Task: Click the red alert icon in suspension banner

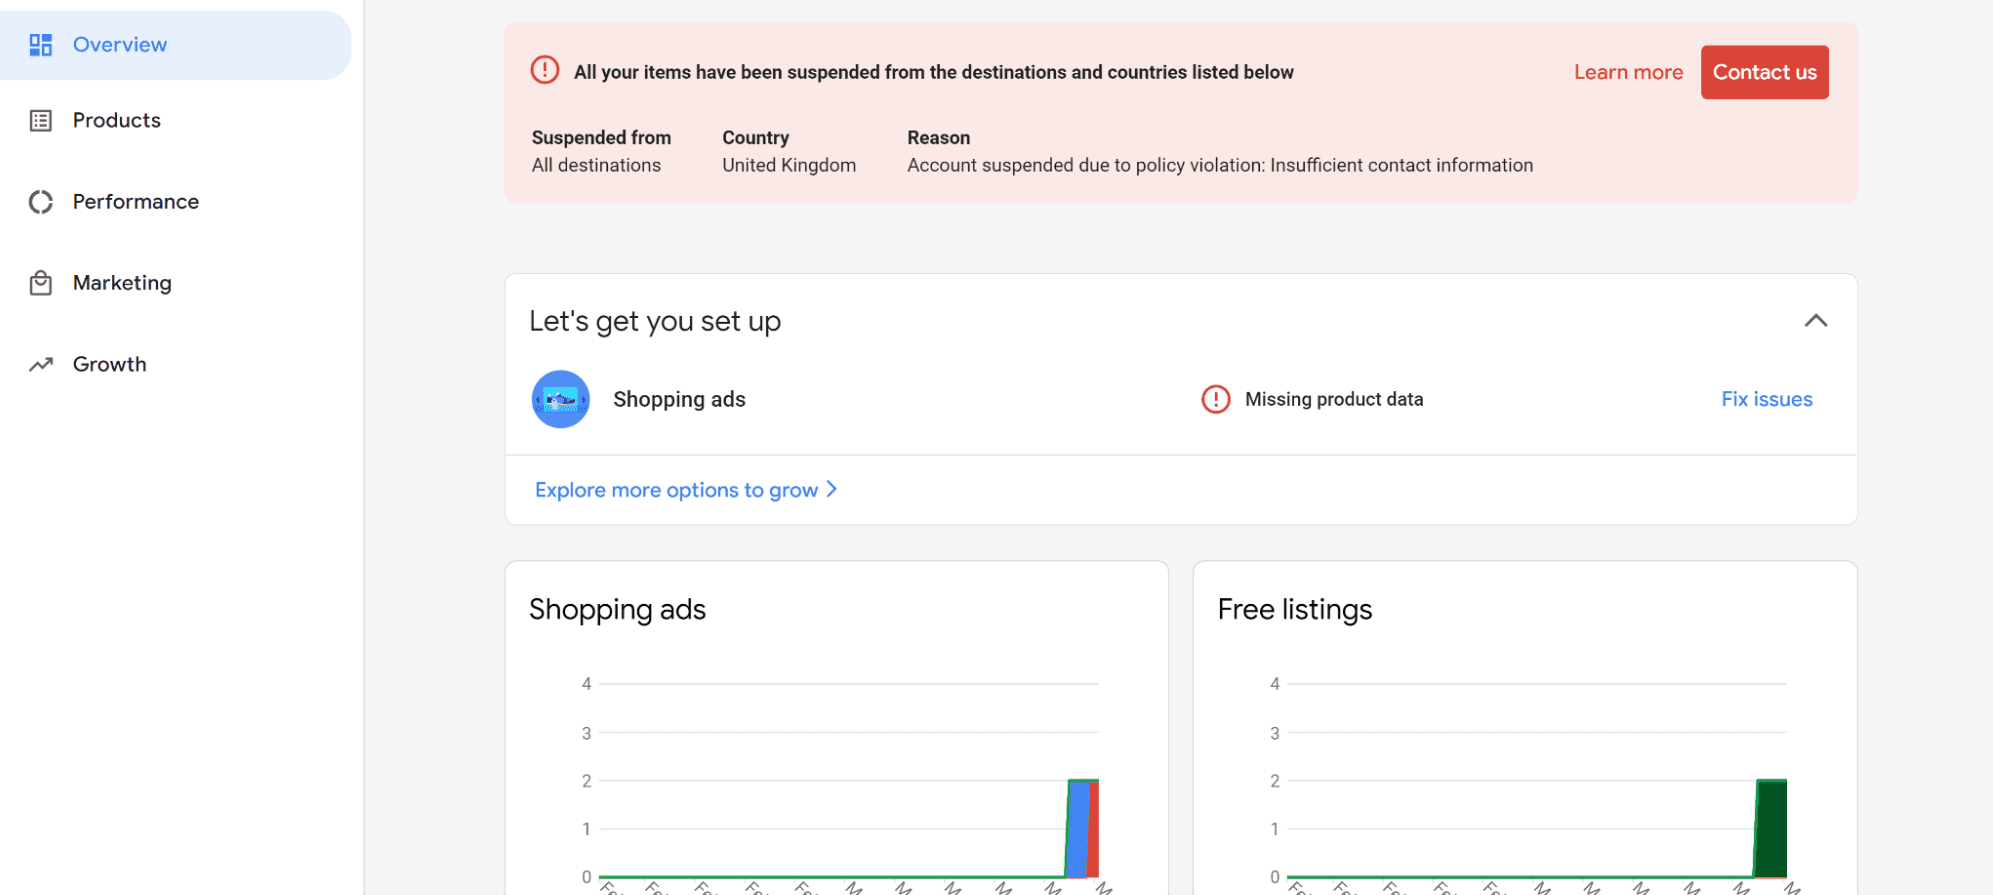Action: click(x=545, y=71)
